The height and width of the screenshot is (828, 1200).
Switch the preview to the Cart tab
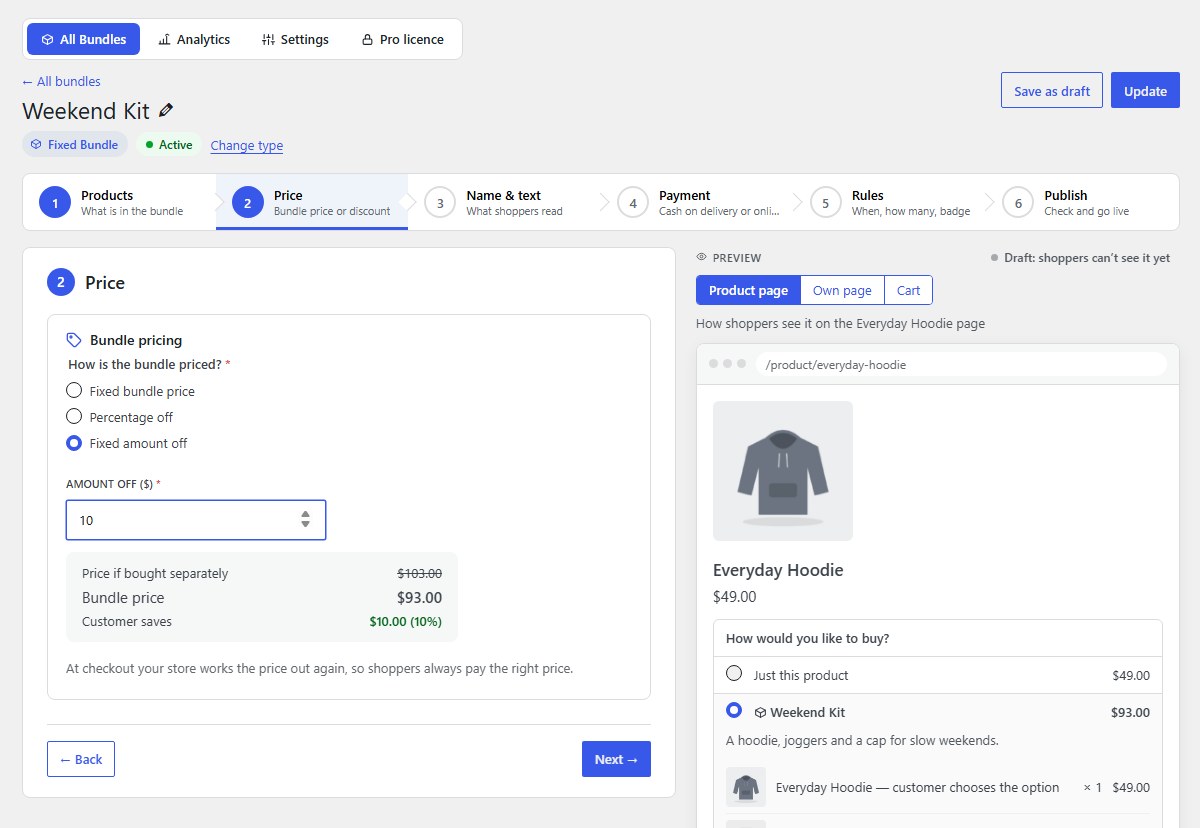click(908, 290)
